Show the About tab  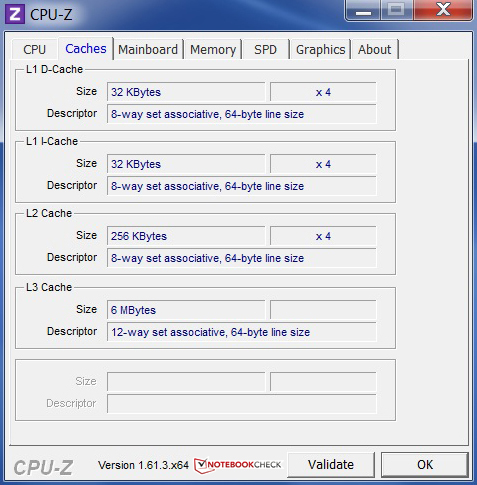click(374, 50)
